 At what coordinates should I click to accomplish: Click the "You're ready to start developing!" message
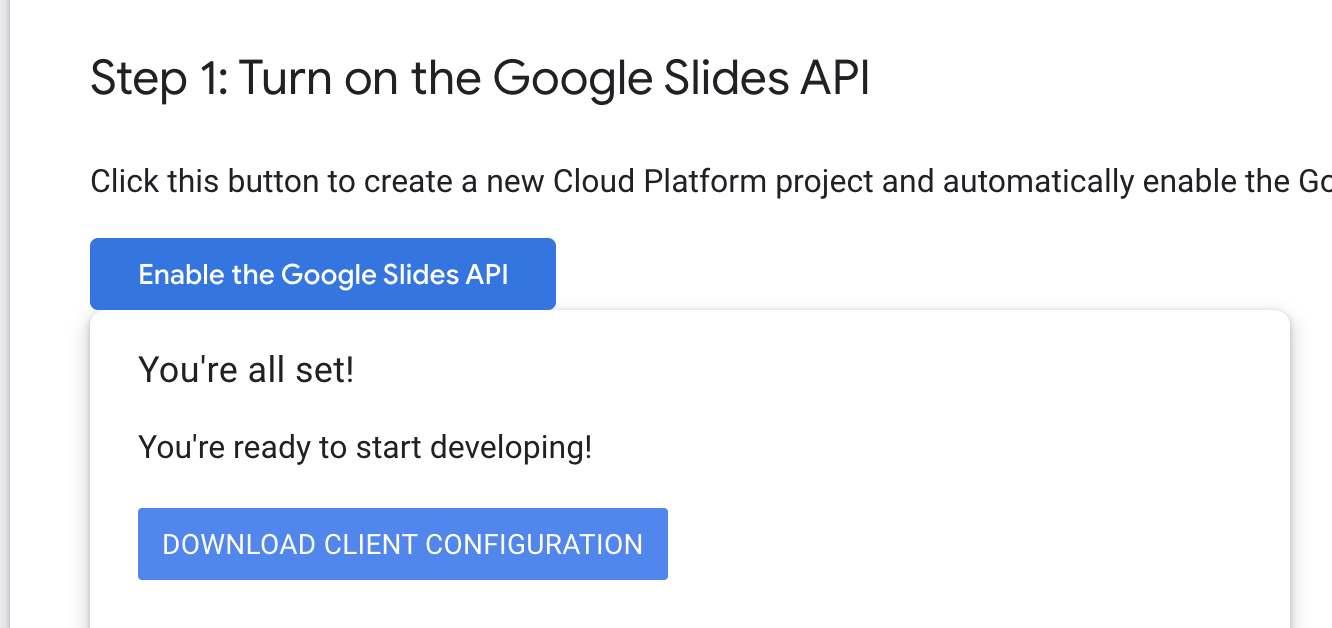coord(365,447)
